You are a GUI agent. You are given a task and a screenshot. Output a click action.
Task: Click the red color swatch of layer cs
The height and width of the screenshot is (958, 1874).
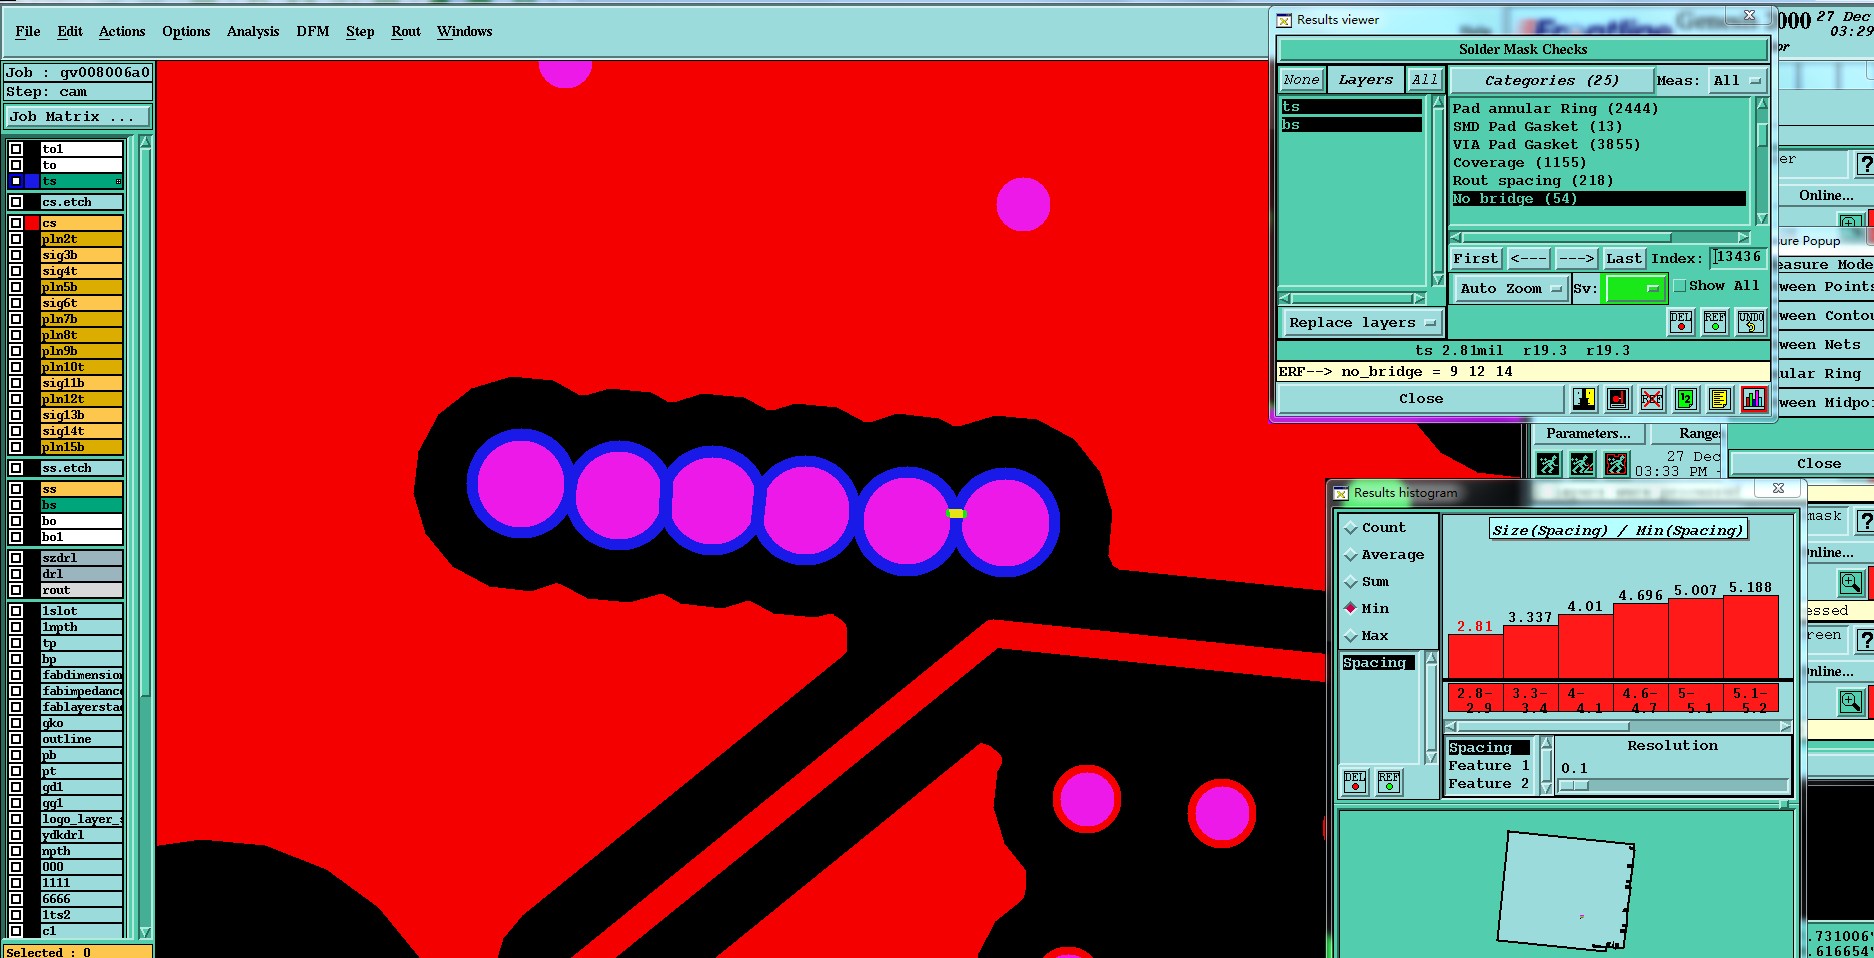point(32,223)
